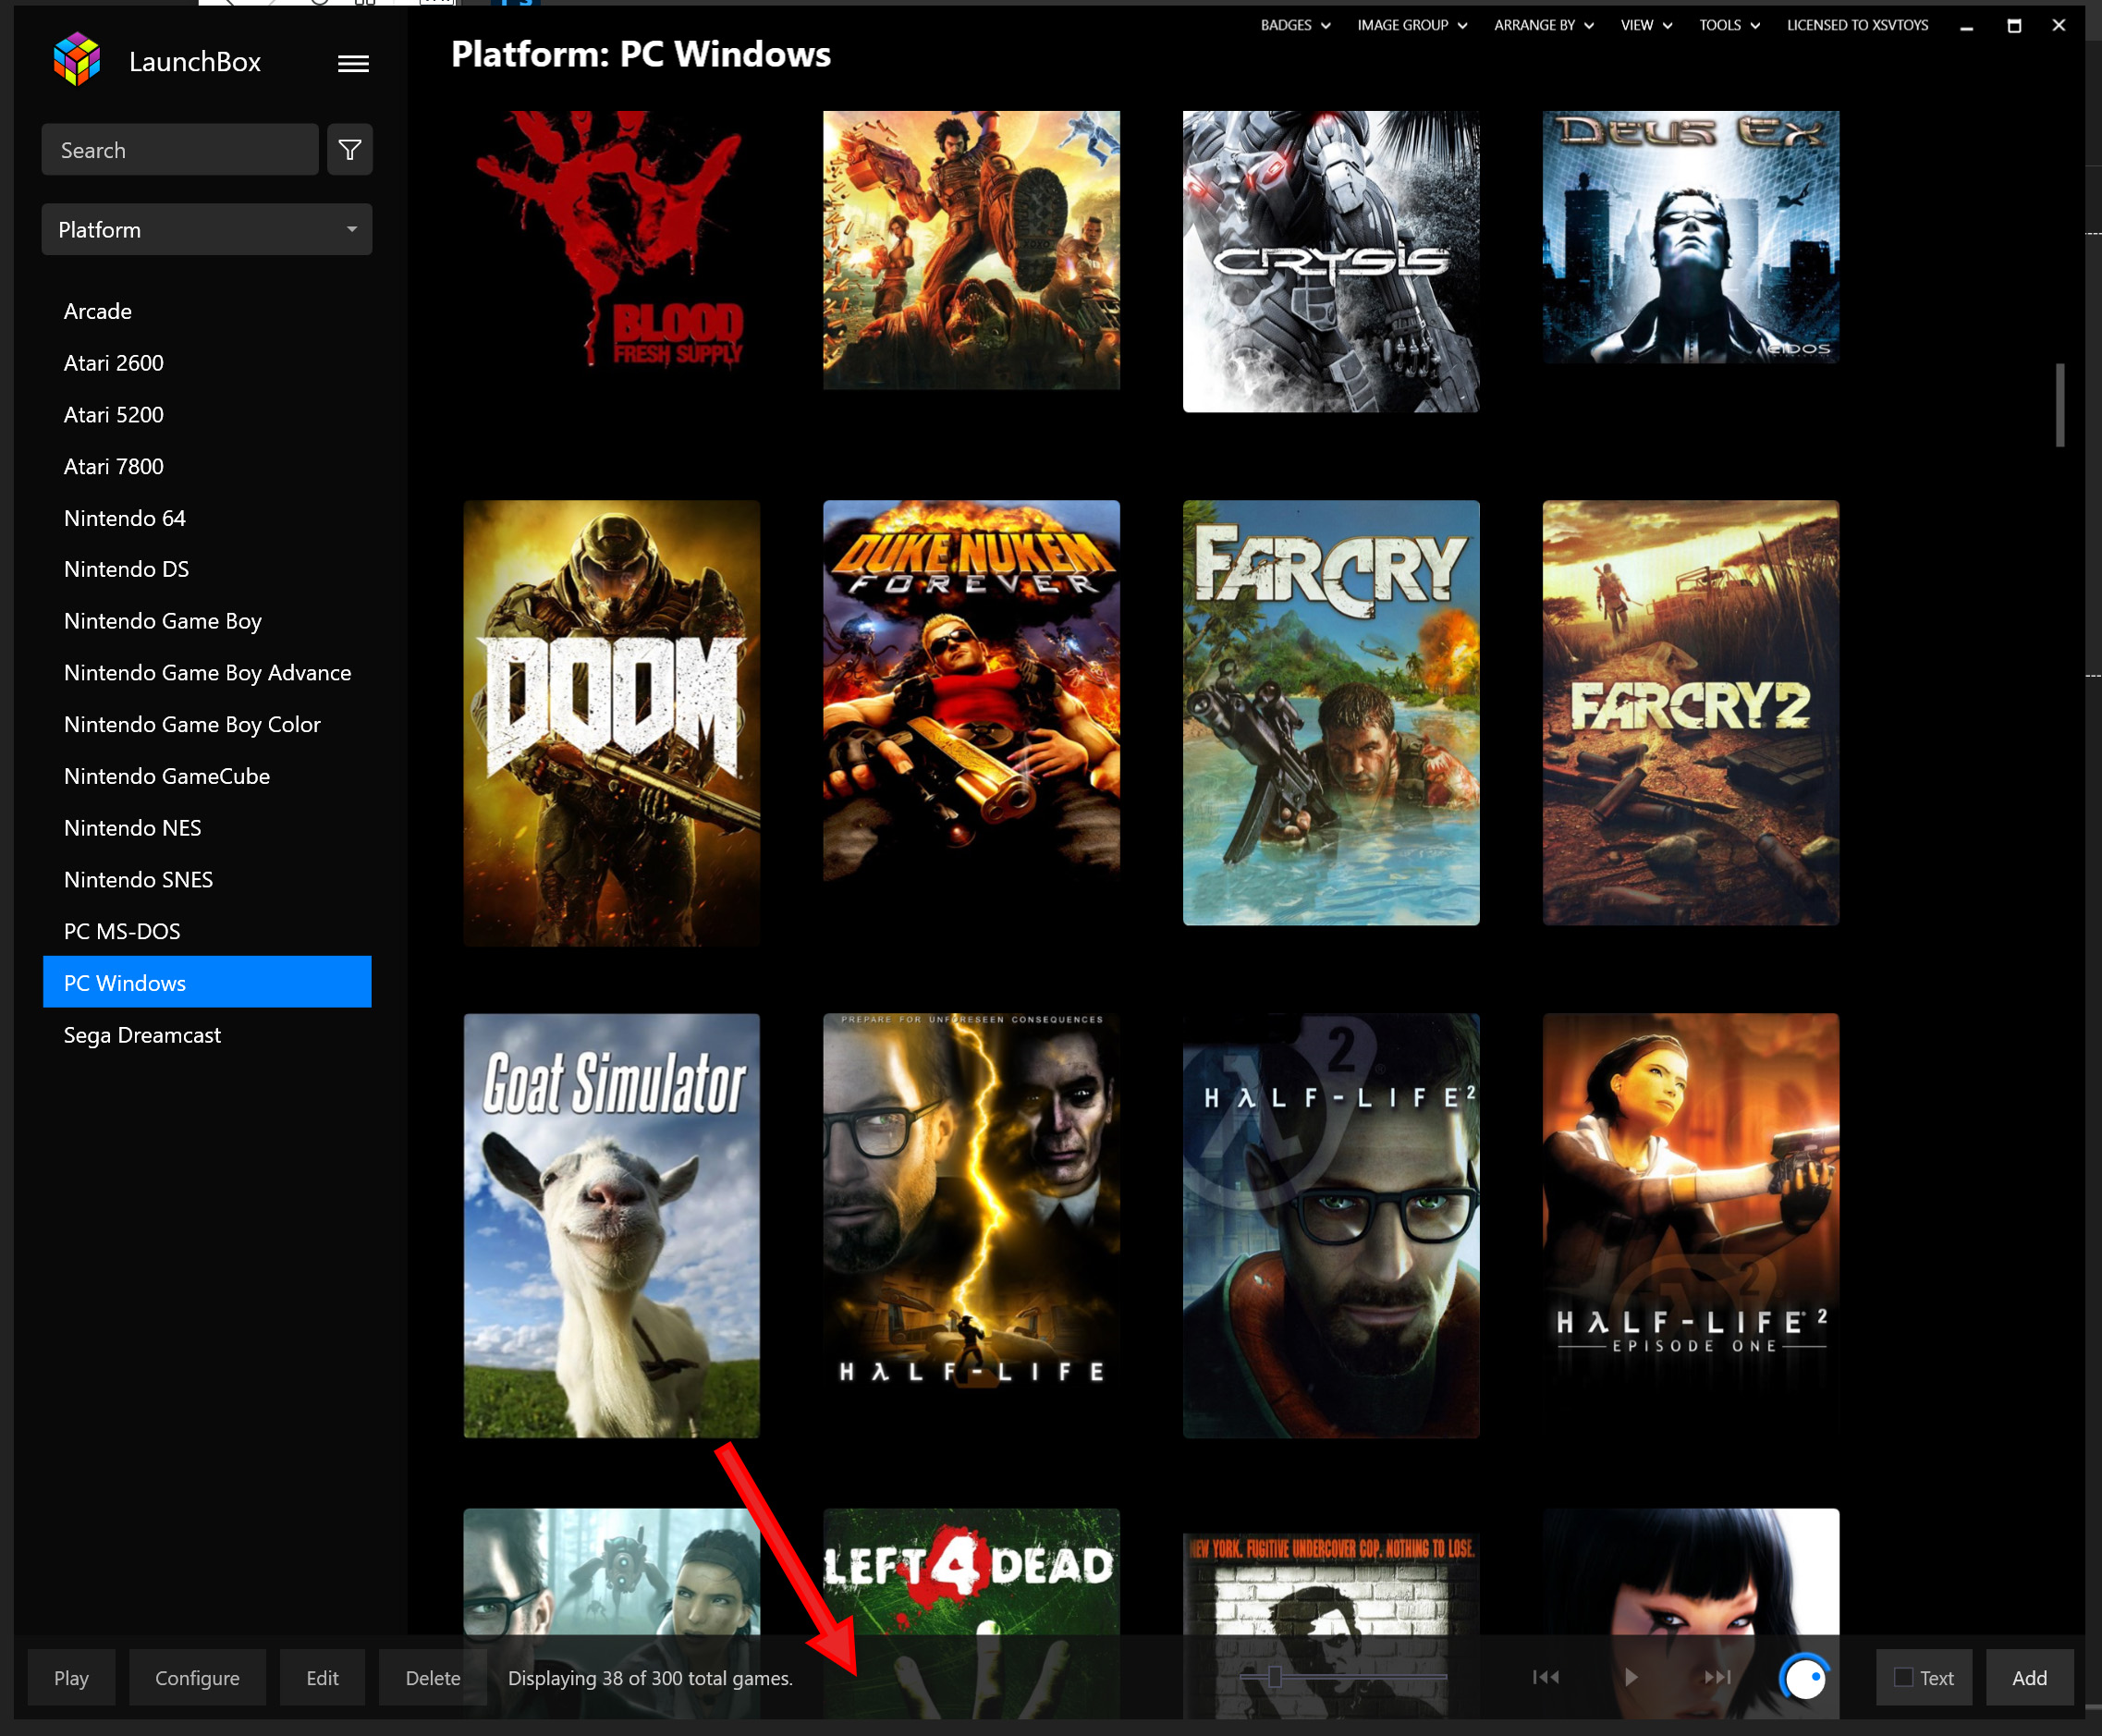Expand the Badges menu
The width and height of the screenshot is (2102, 1736).
click(x=1295, y=25)
